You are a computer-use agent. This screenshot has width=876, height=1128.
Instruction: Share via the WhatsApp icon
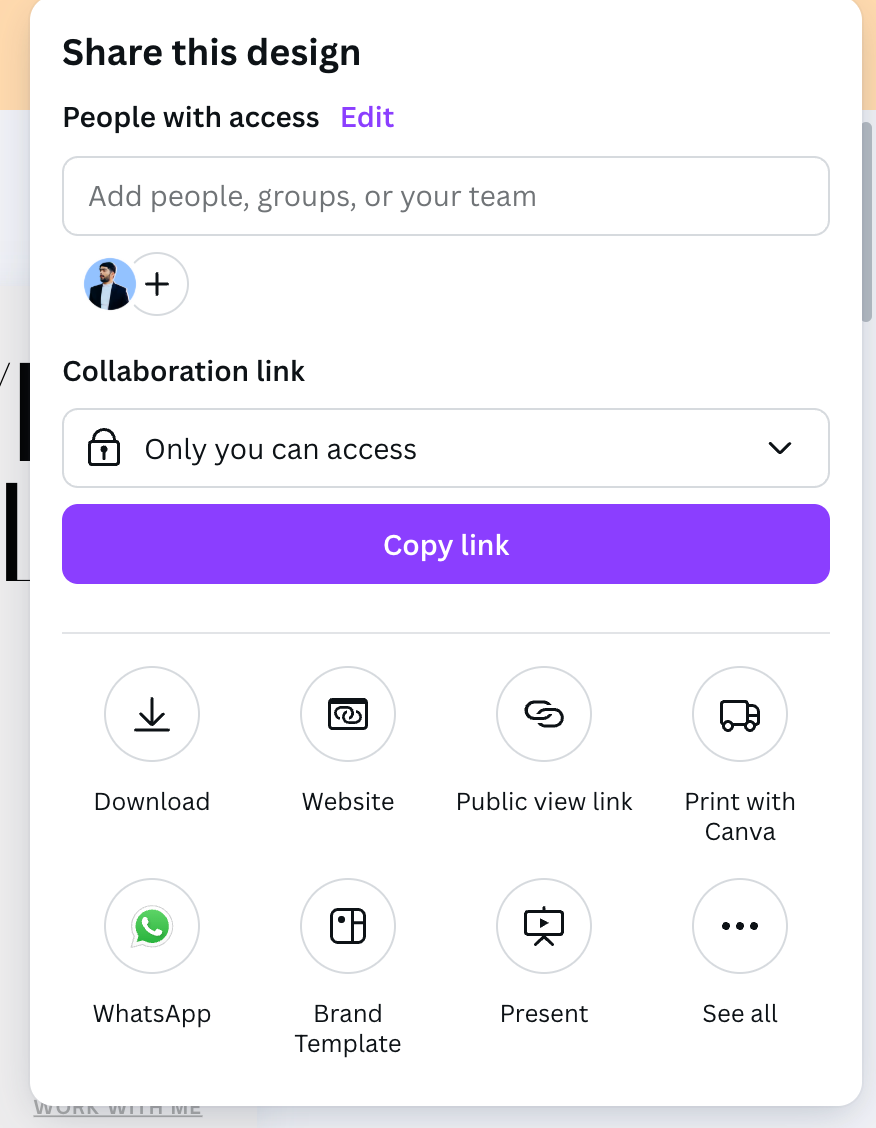click(x=152, y=926)
